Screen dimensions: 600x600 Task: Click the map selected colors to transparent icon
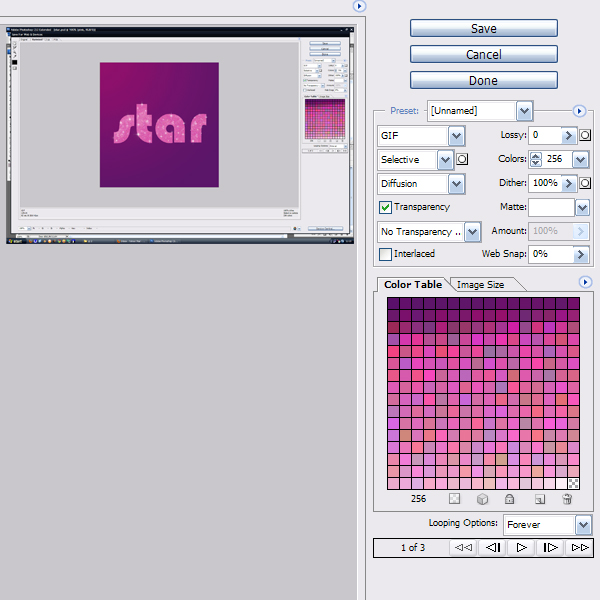tap(455, 499)
